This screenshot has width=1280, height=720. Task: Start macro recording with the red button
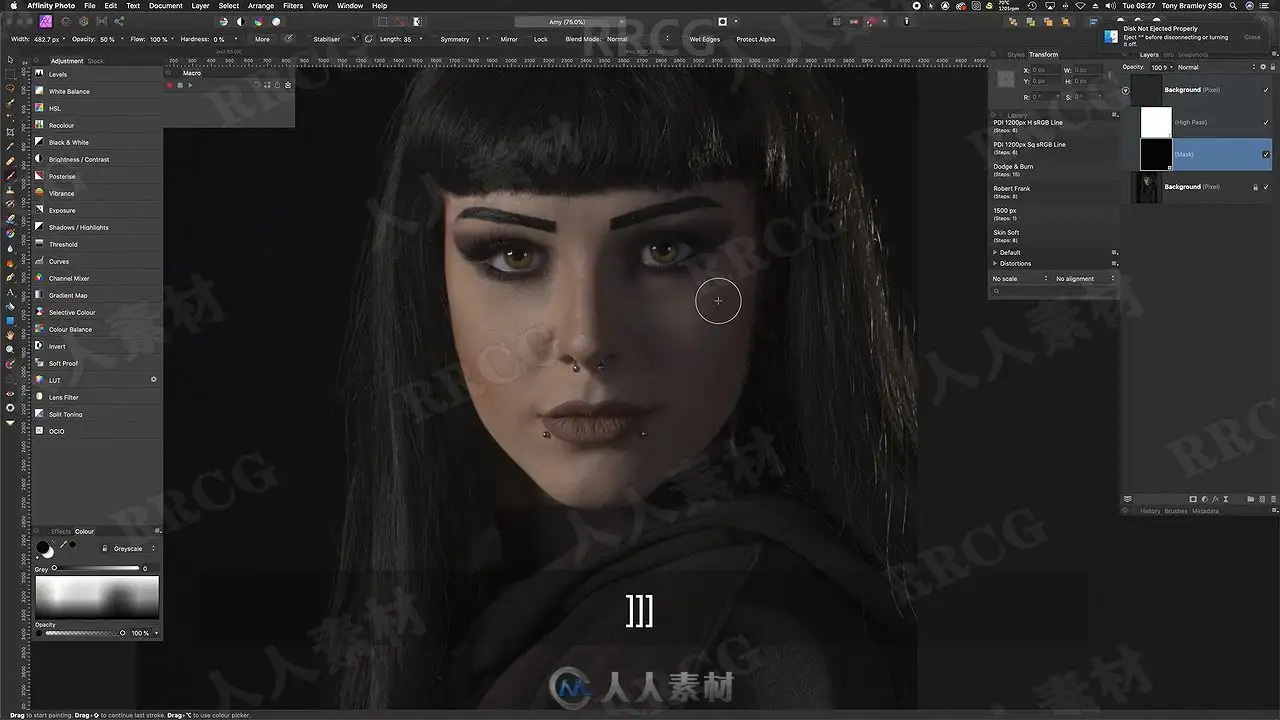point(170,85)
